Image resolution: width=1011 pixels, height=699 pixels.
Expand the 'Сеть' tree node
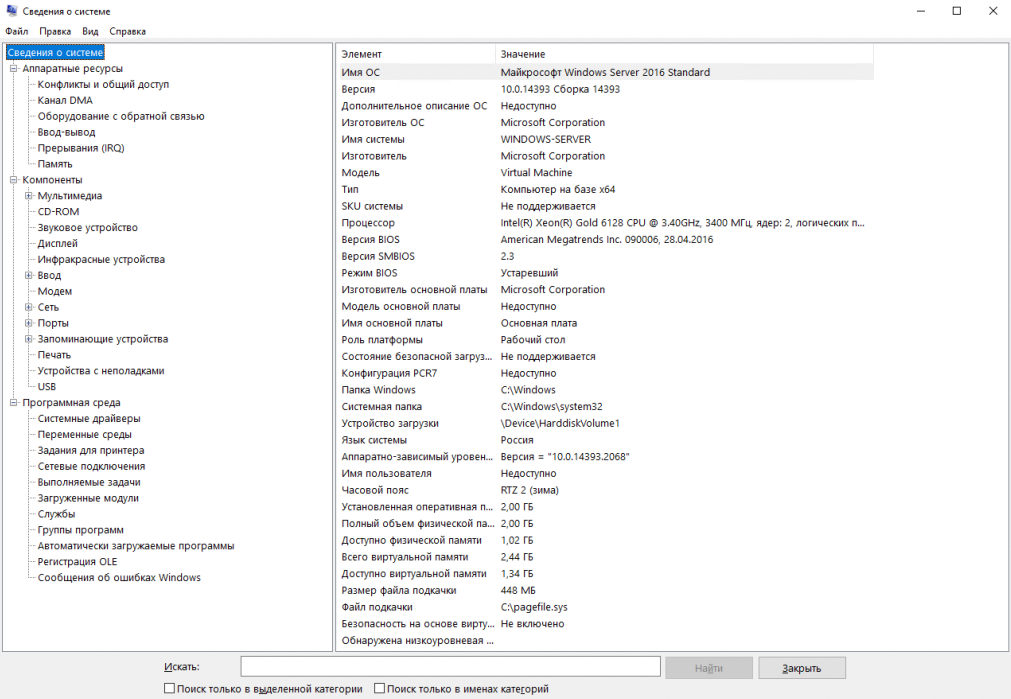tap(28, 307)
